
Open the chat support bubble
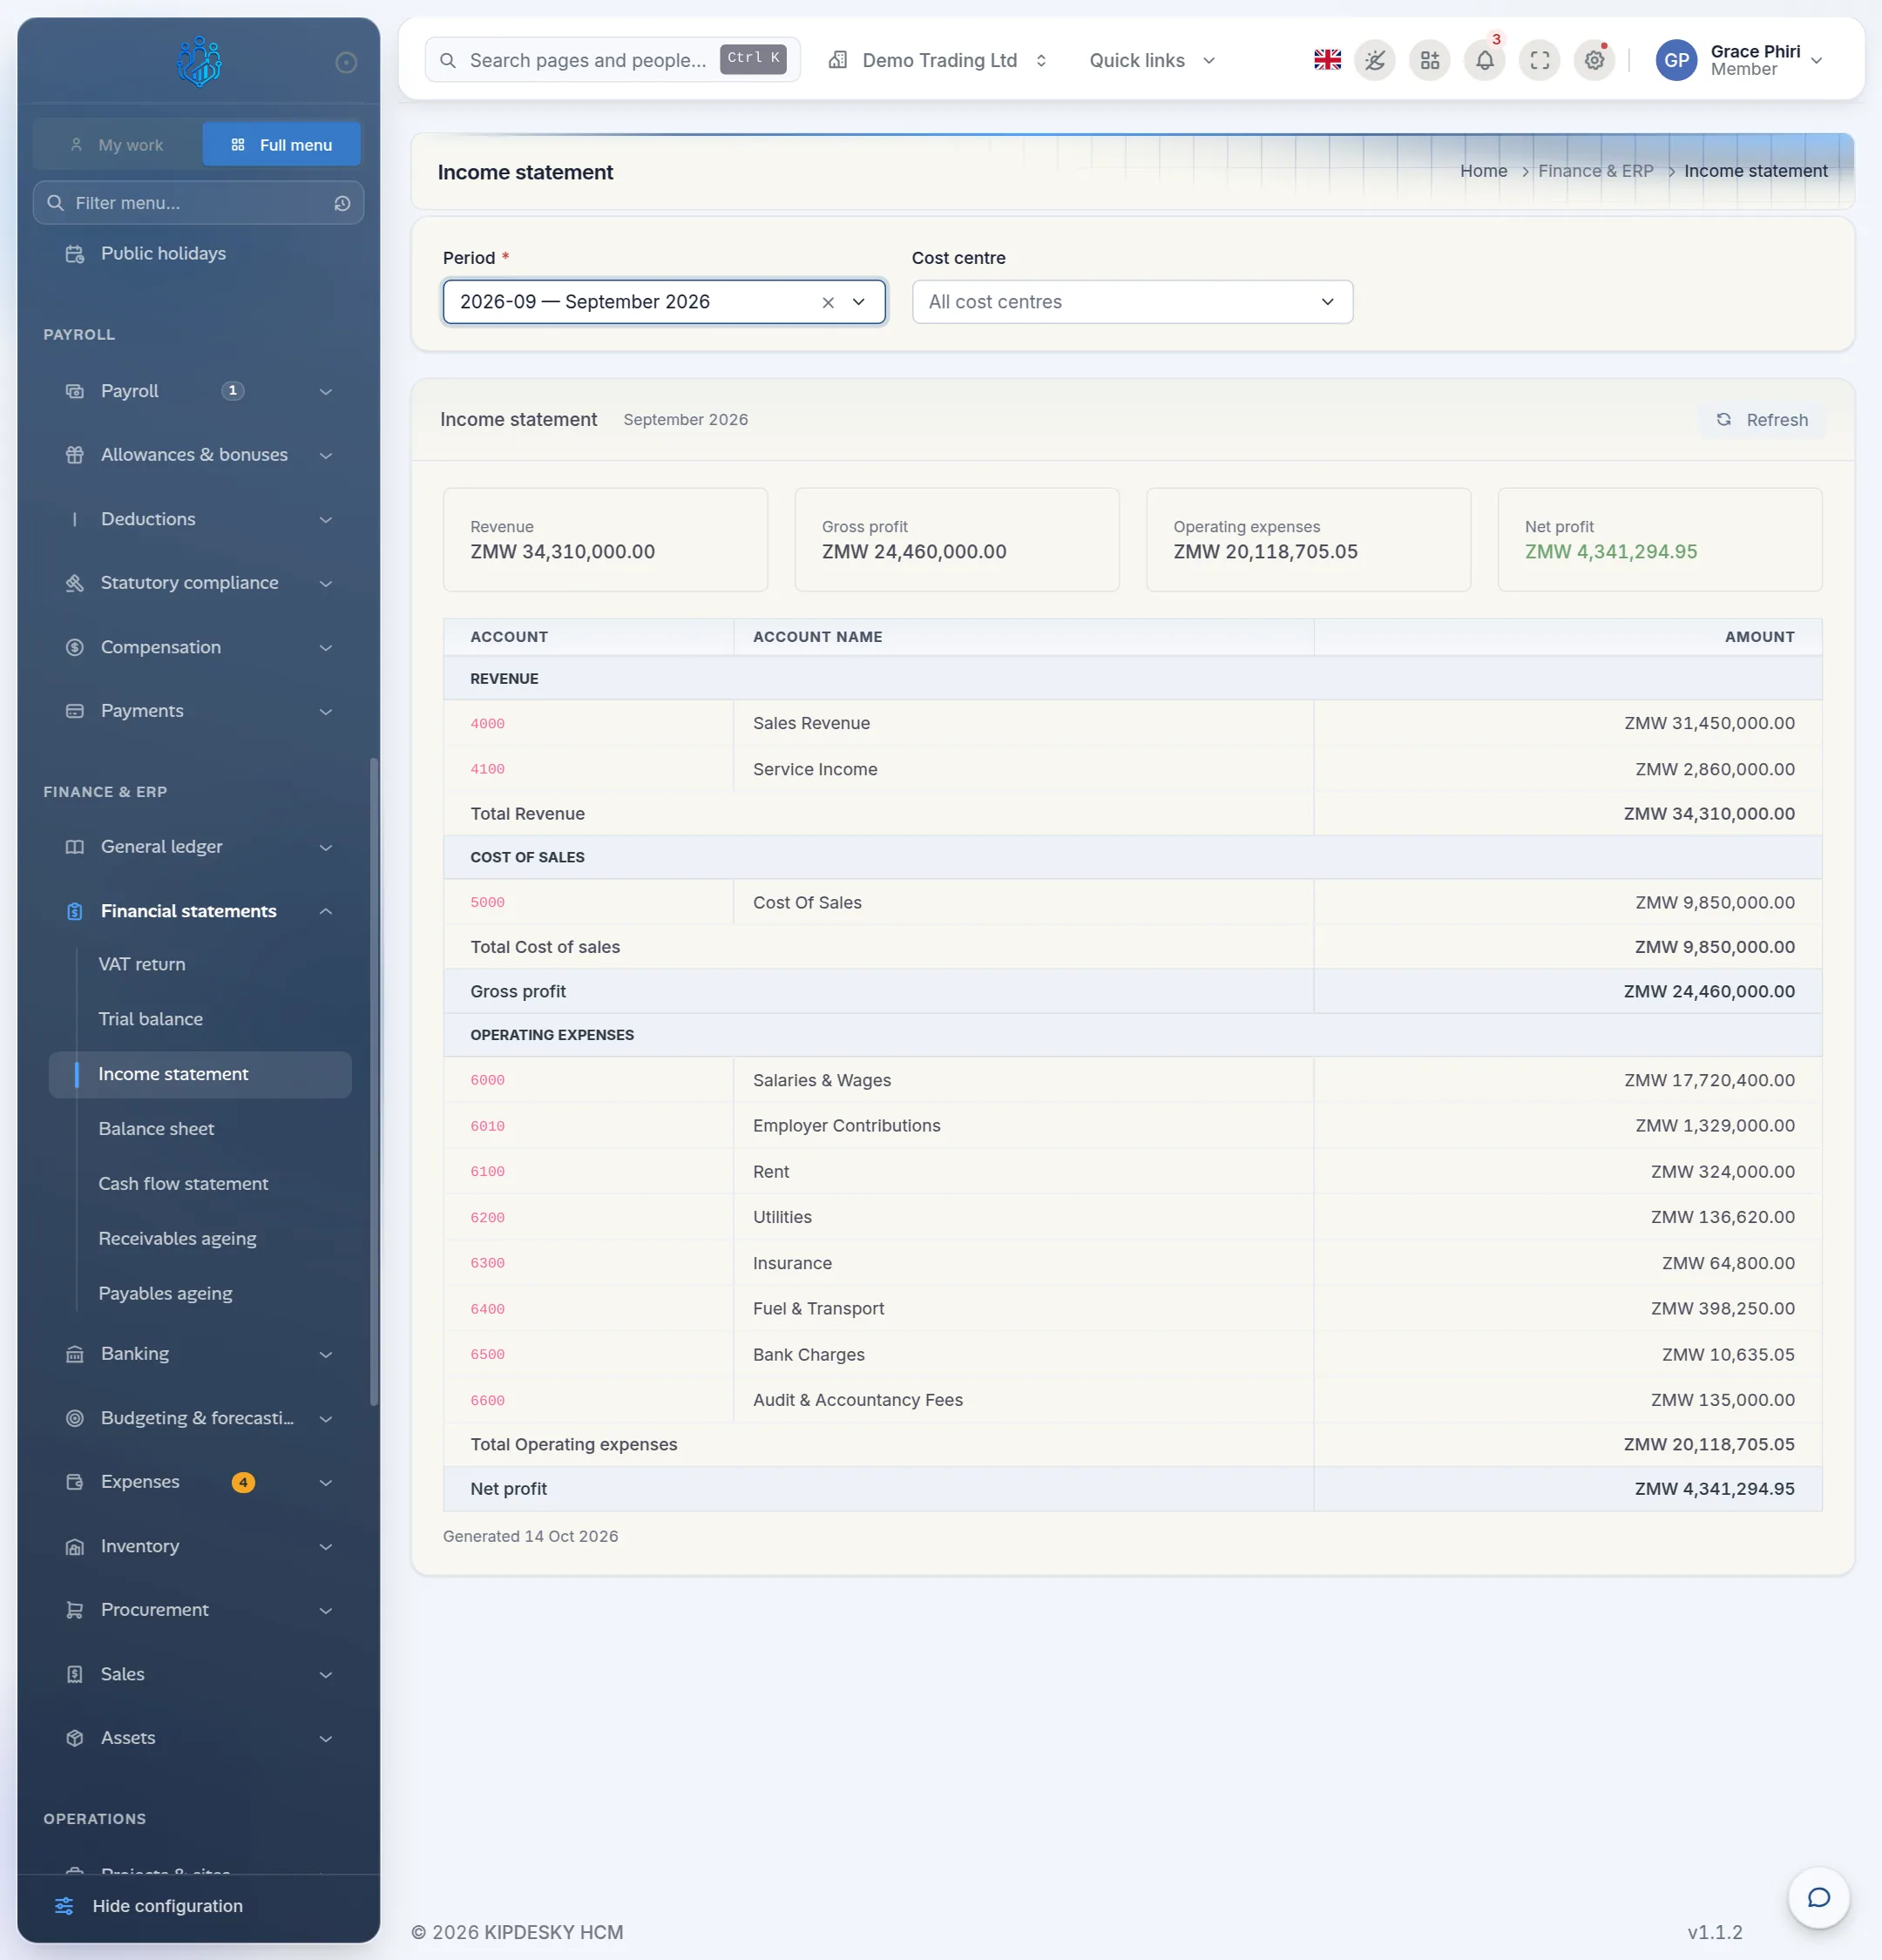[x=1818, y=1897]
